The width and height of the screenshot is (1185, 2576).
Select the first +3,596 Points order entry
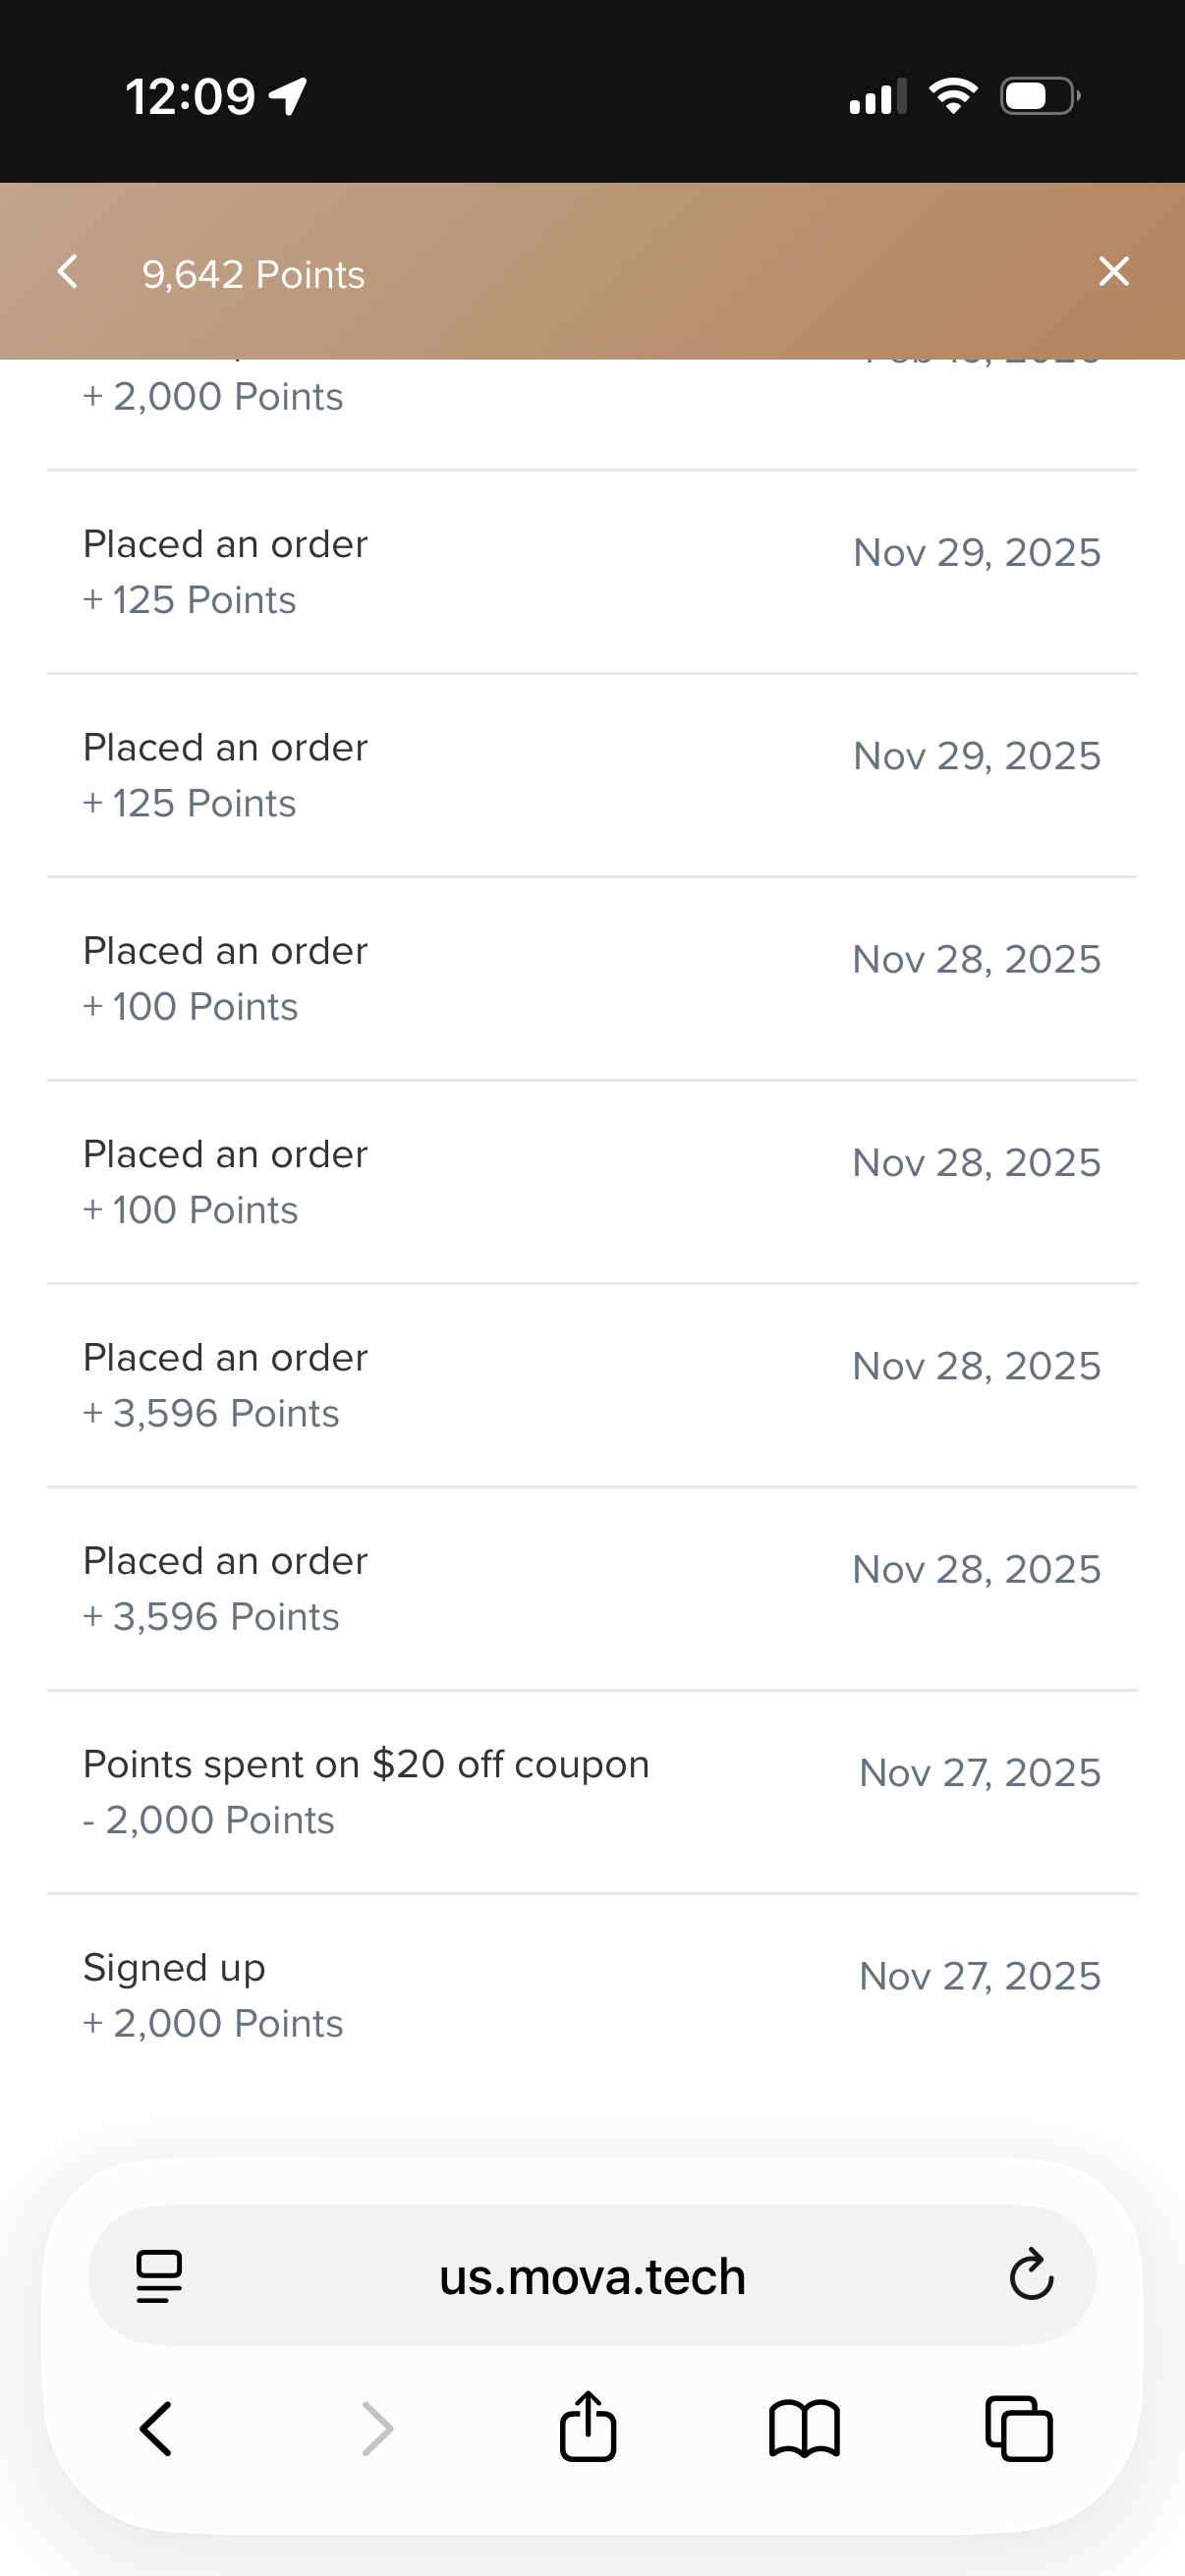[x=592, y=1385]
